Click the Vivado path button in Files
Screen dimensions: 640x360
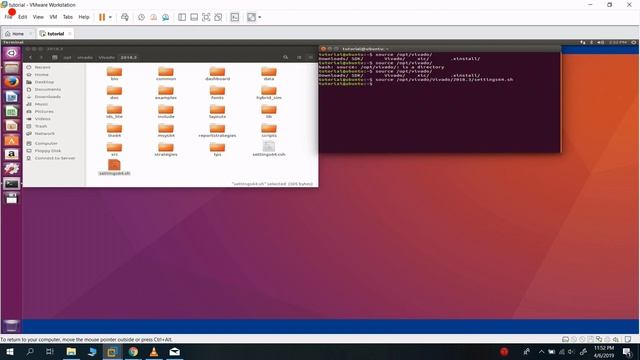pyautogui.click(x=107, y=58)
